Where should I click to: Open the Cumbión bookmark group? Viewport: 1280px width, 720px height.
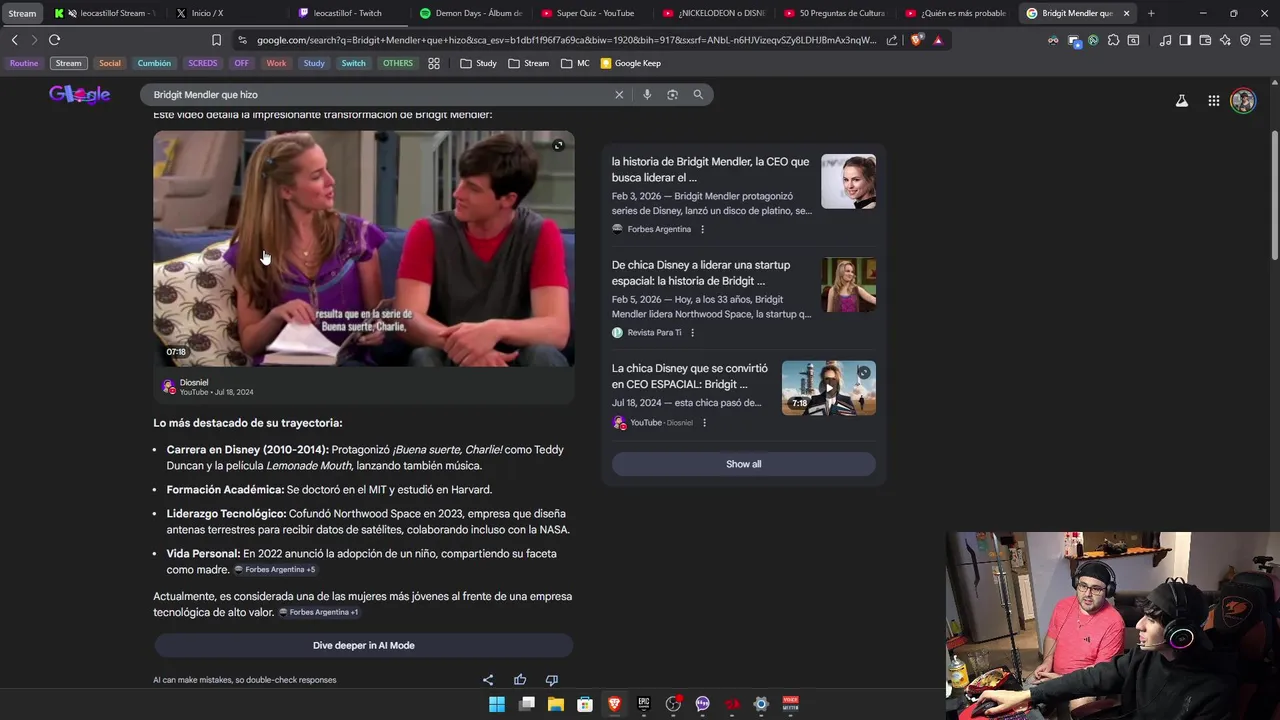(154, 63)
